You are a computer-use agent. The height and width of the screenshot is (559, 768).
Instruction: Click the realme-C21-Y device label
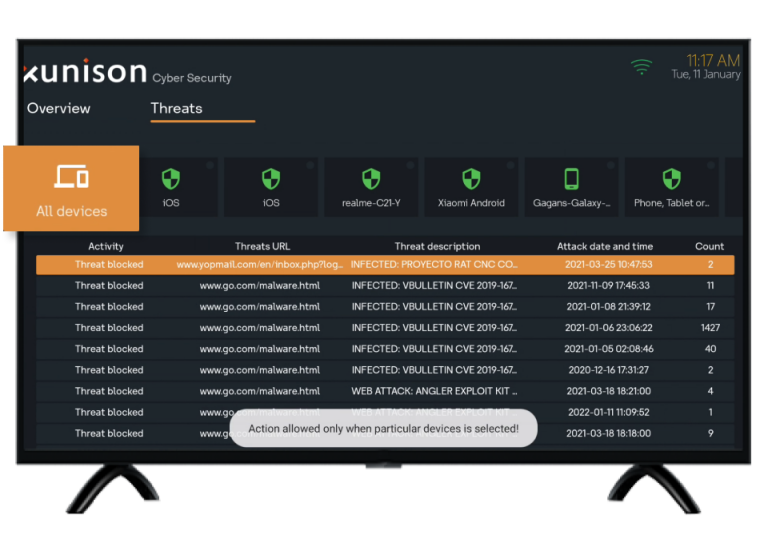pyautogui.click(x=371, y=203)
